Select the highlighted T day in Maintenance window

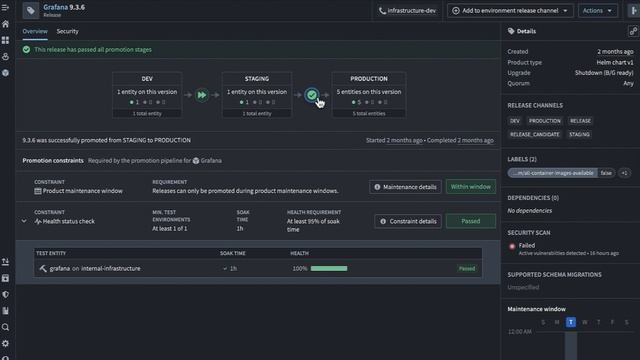point(571,322)
